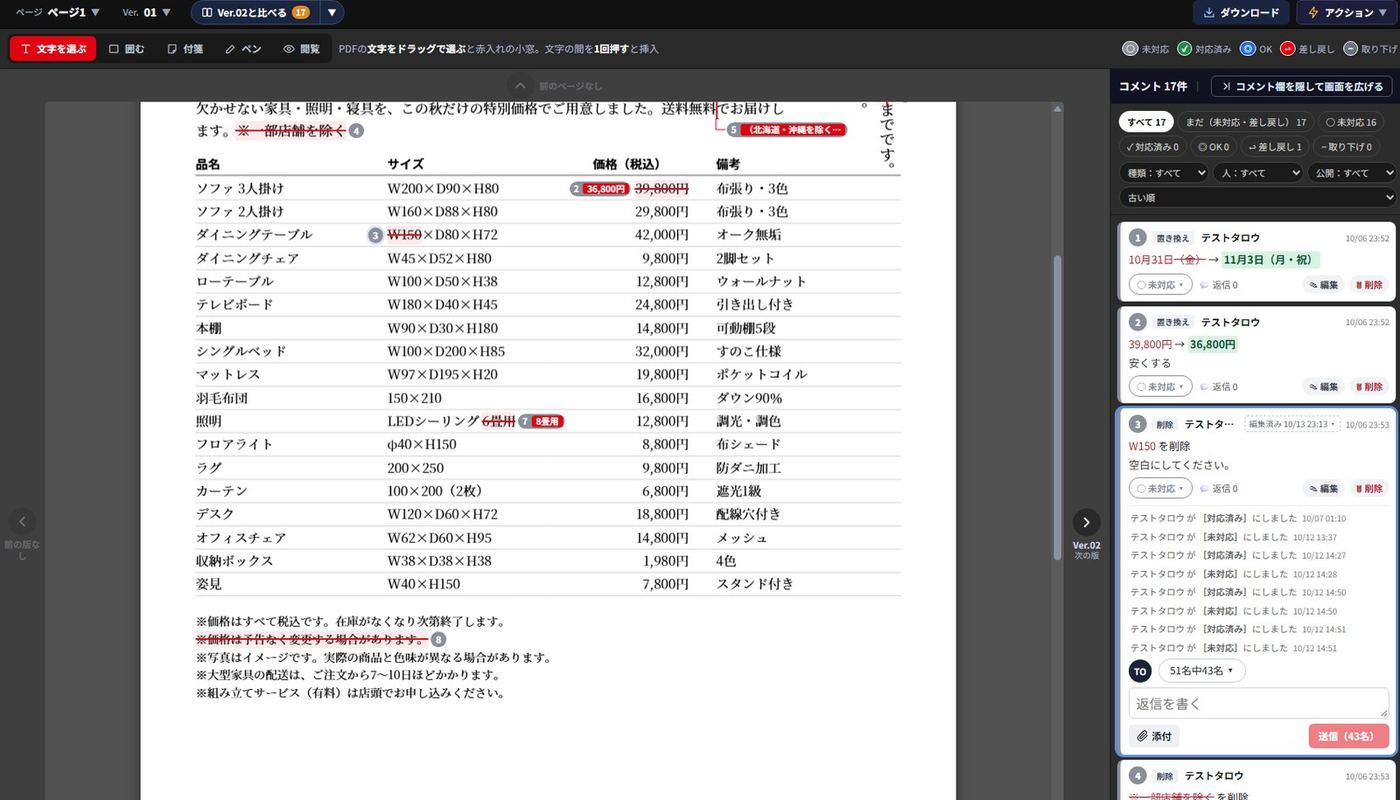Click the blue OK status icon

tap(1247, 48)
